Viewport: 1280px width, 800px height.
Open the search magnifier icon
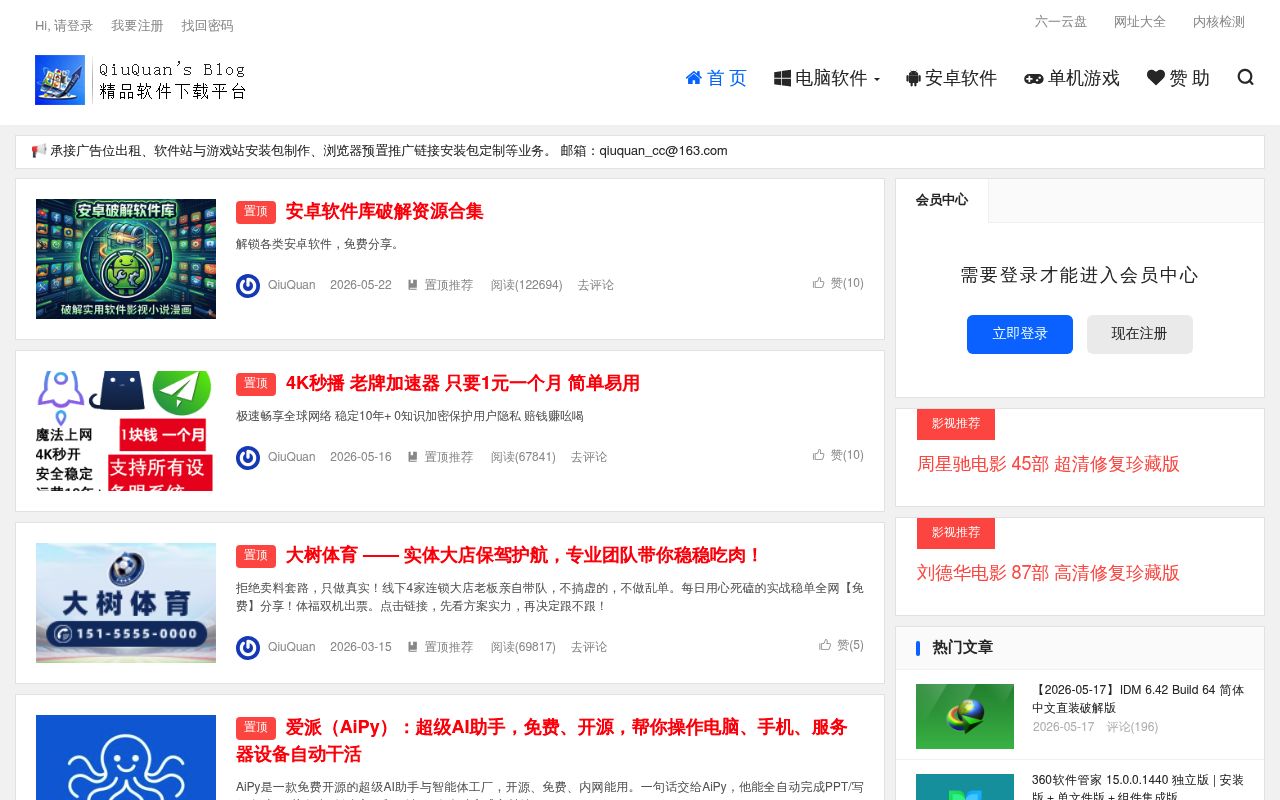click(x=1245, y=77)
